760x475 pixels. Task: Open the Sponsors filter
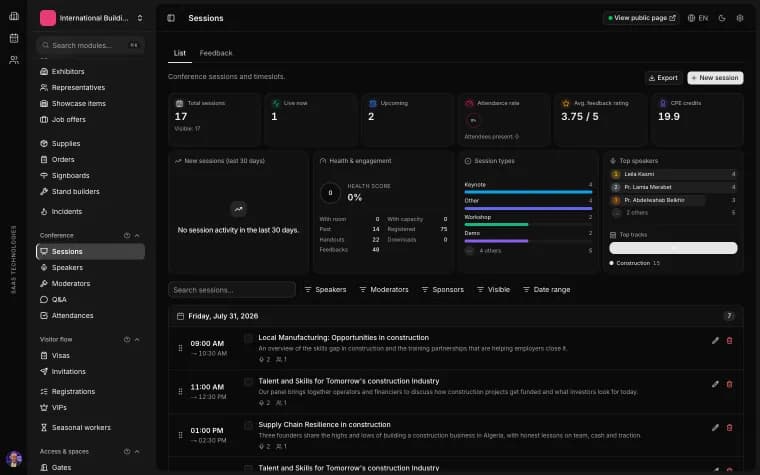point(443,289)
